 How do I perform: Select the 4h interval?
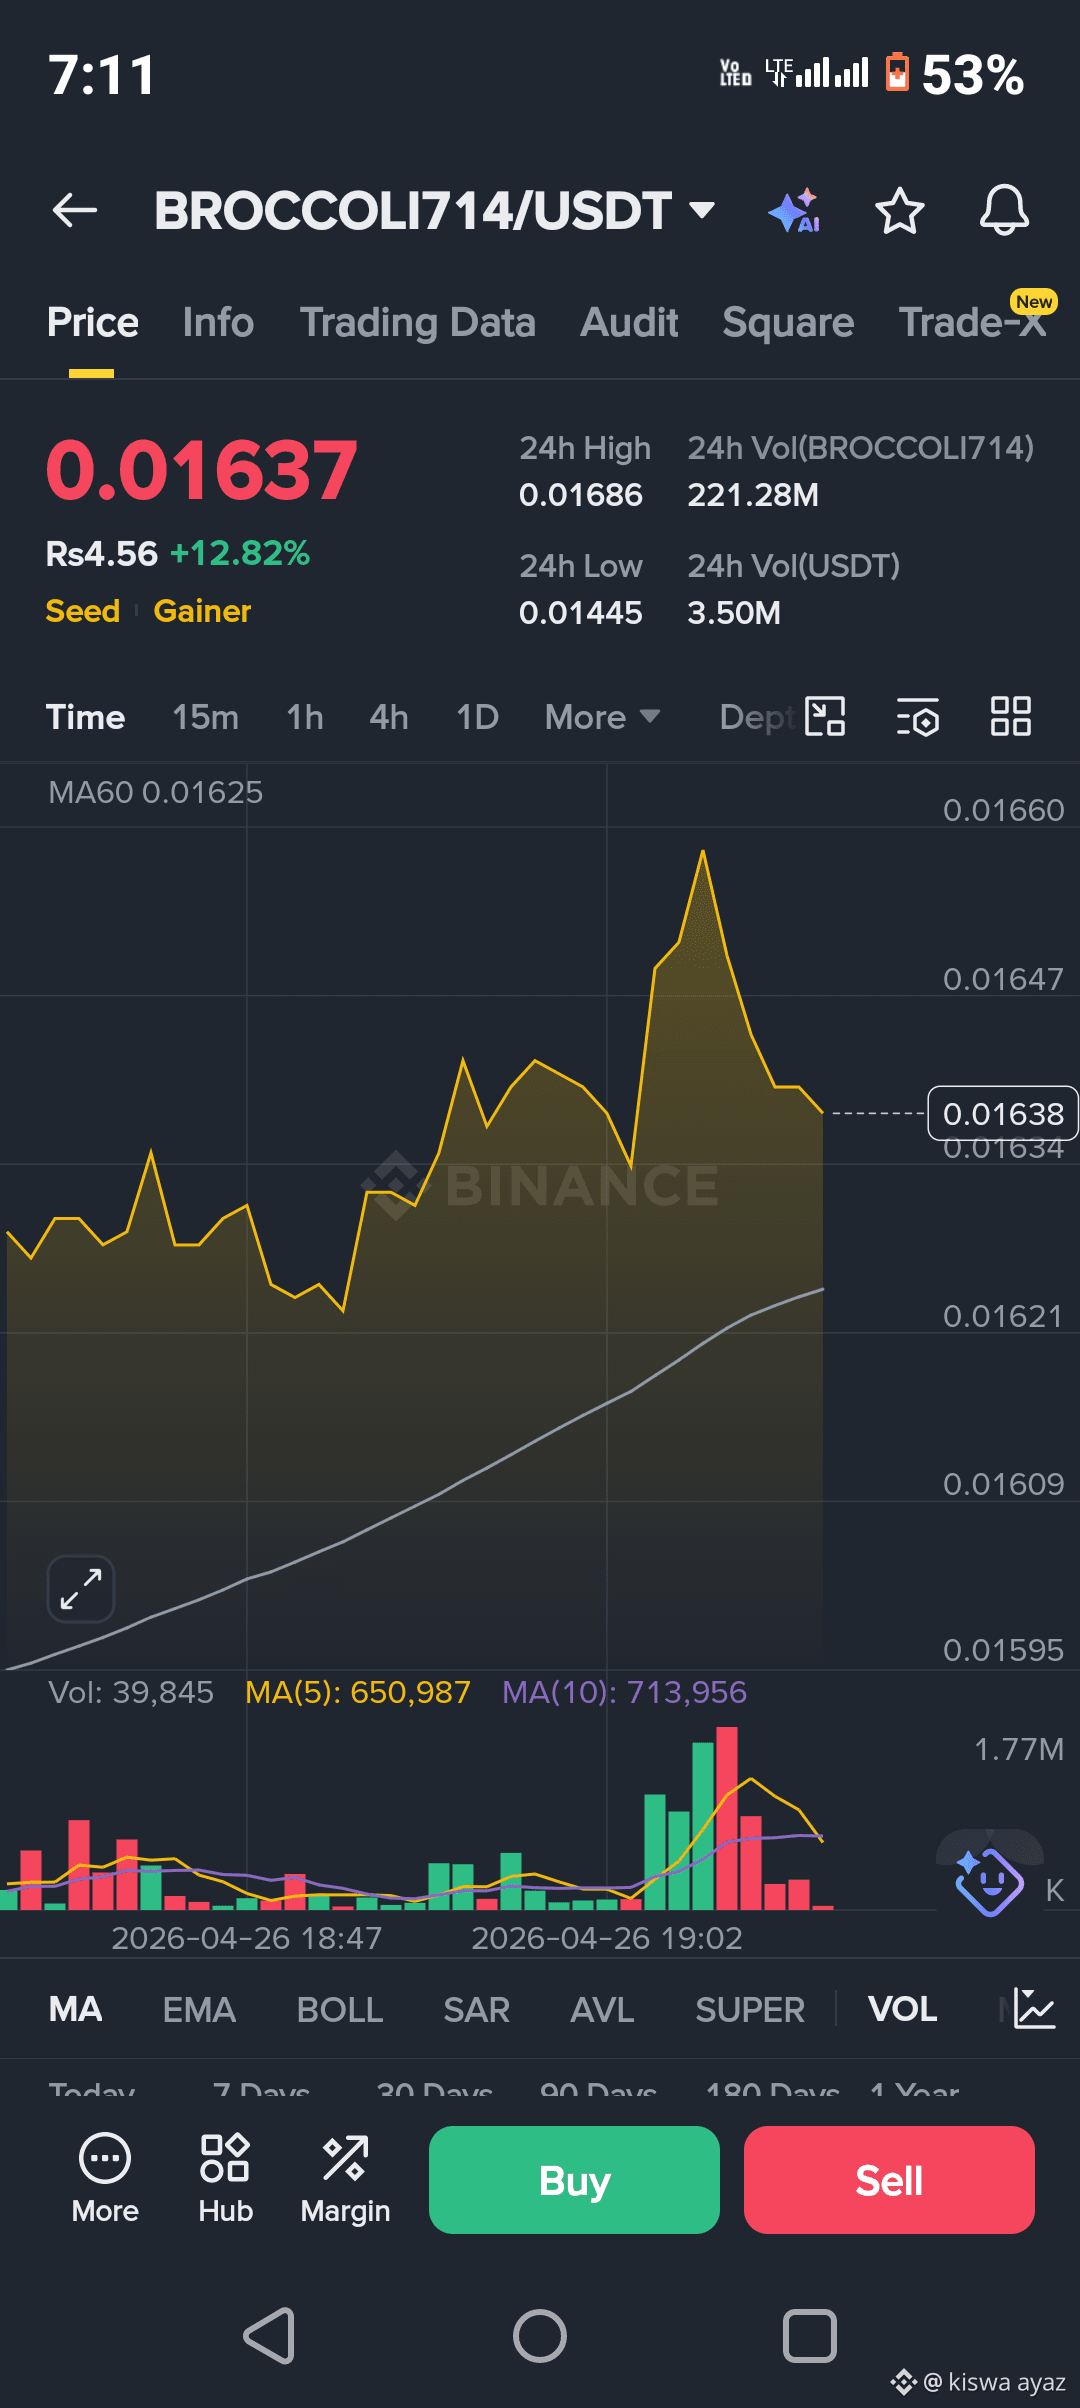tap(389, 717)
